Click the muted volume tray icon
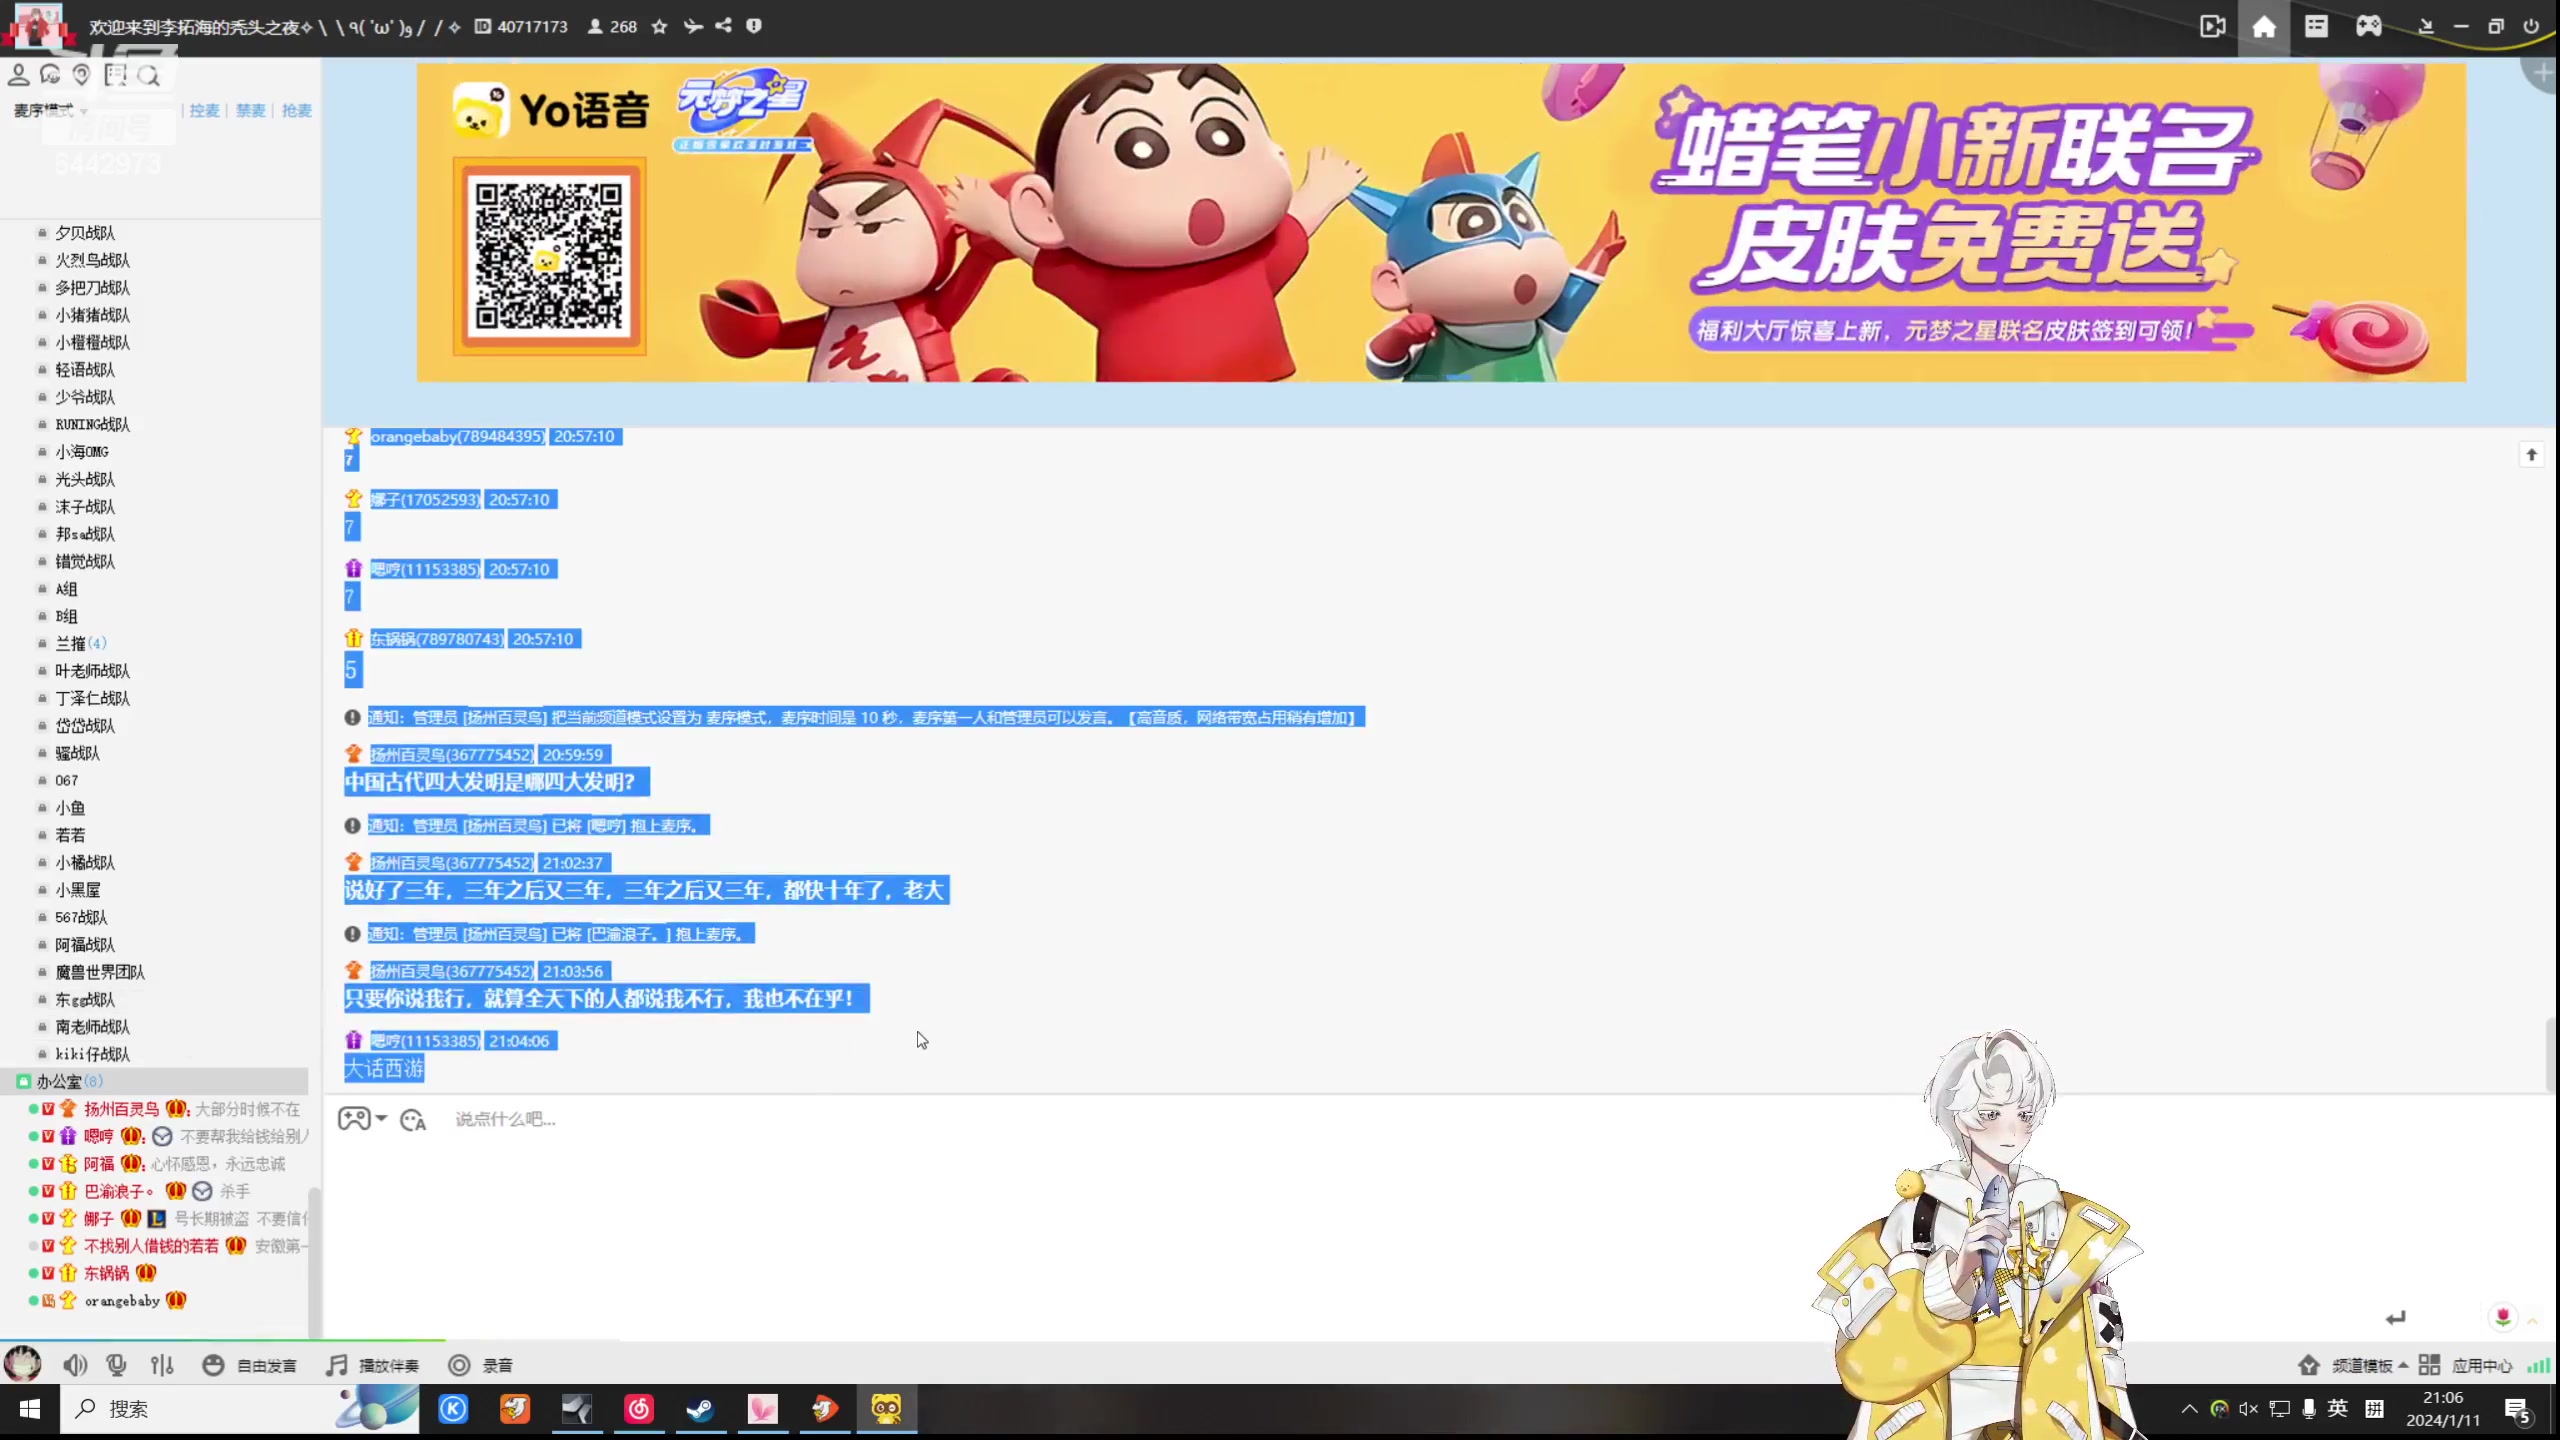The width and height of the screenshot is (2560, 1440). click(2248, 1409)
